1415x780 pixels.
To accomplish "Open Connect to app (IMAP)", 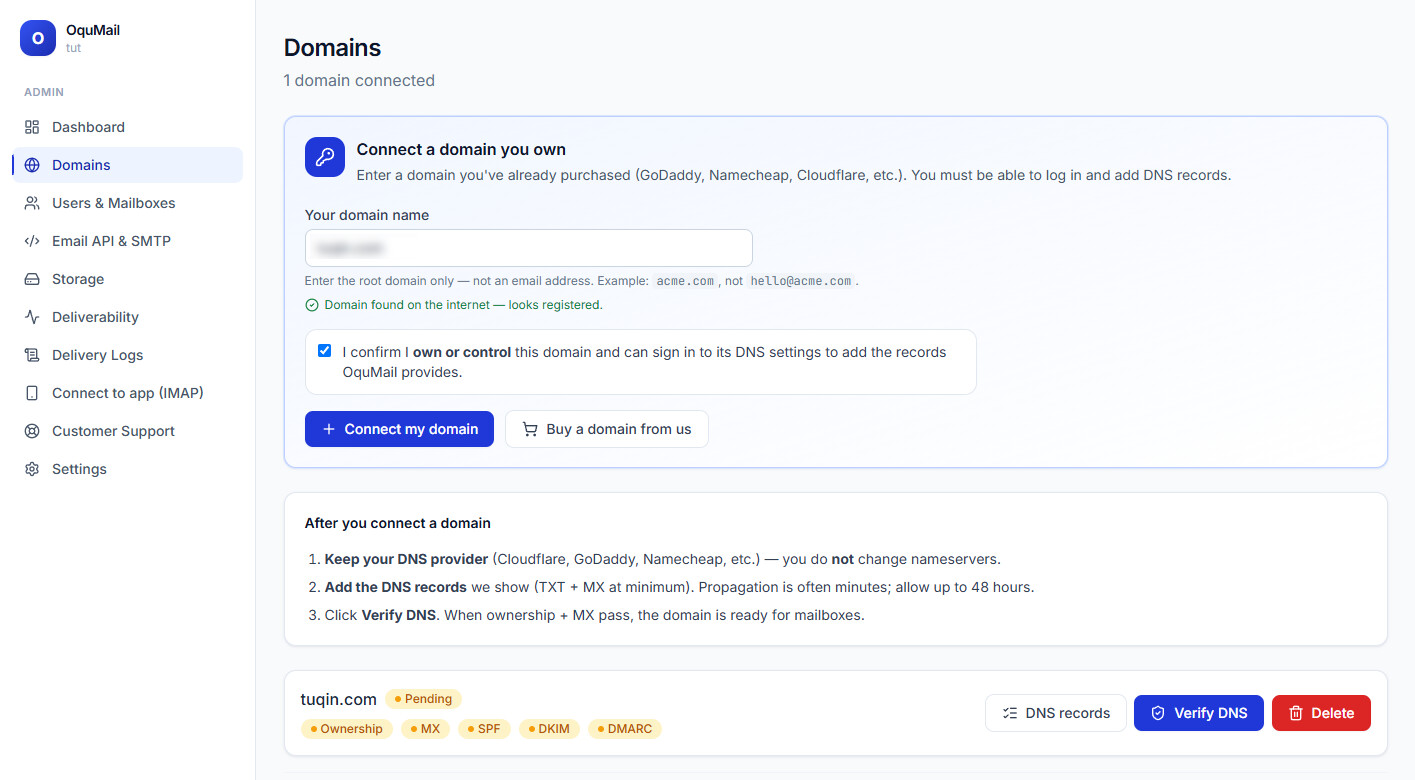I will point(127,393).
